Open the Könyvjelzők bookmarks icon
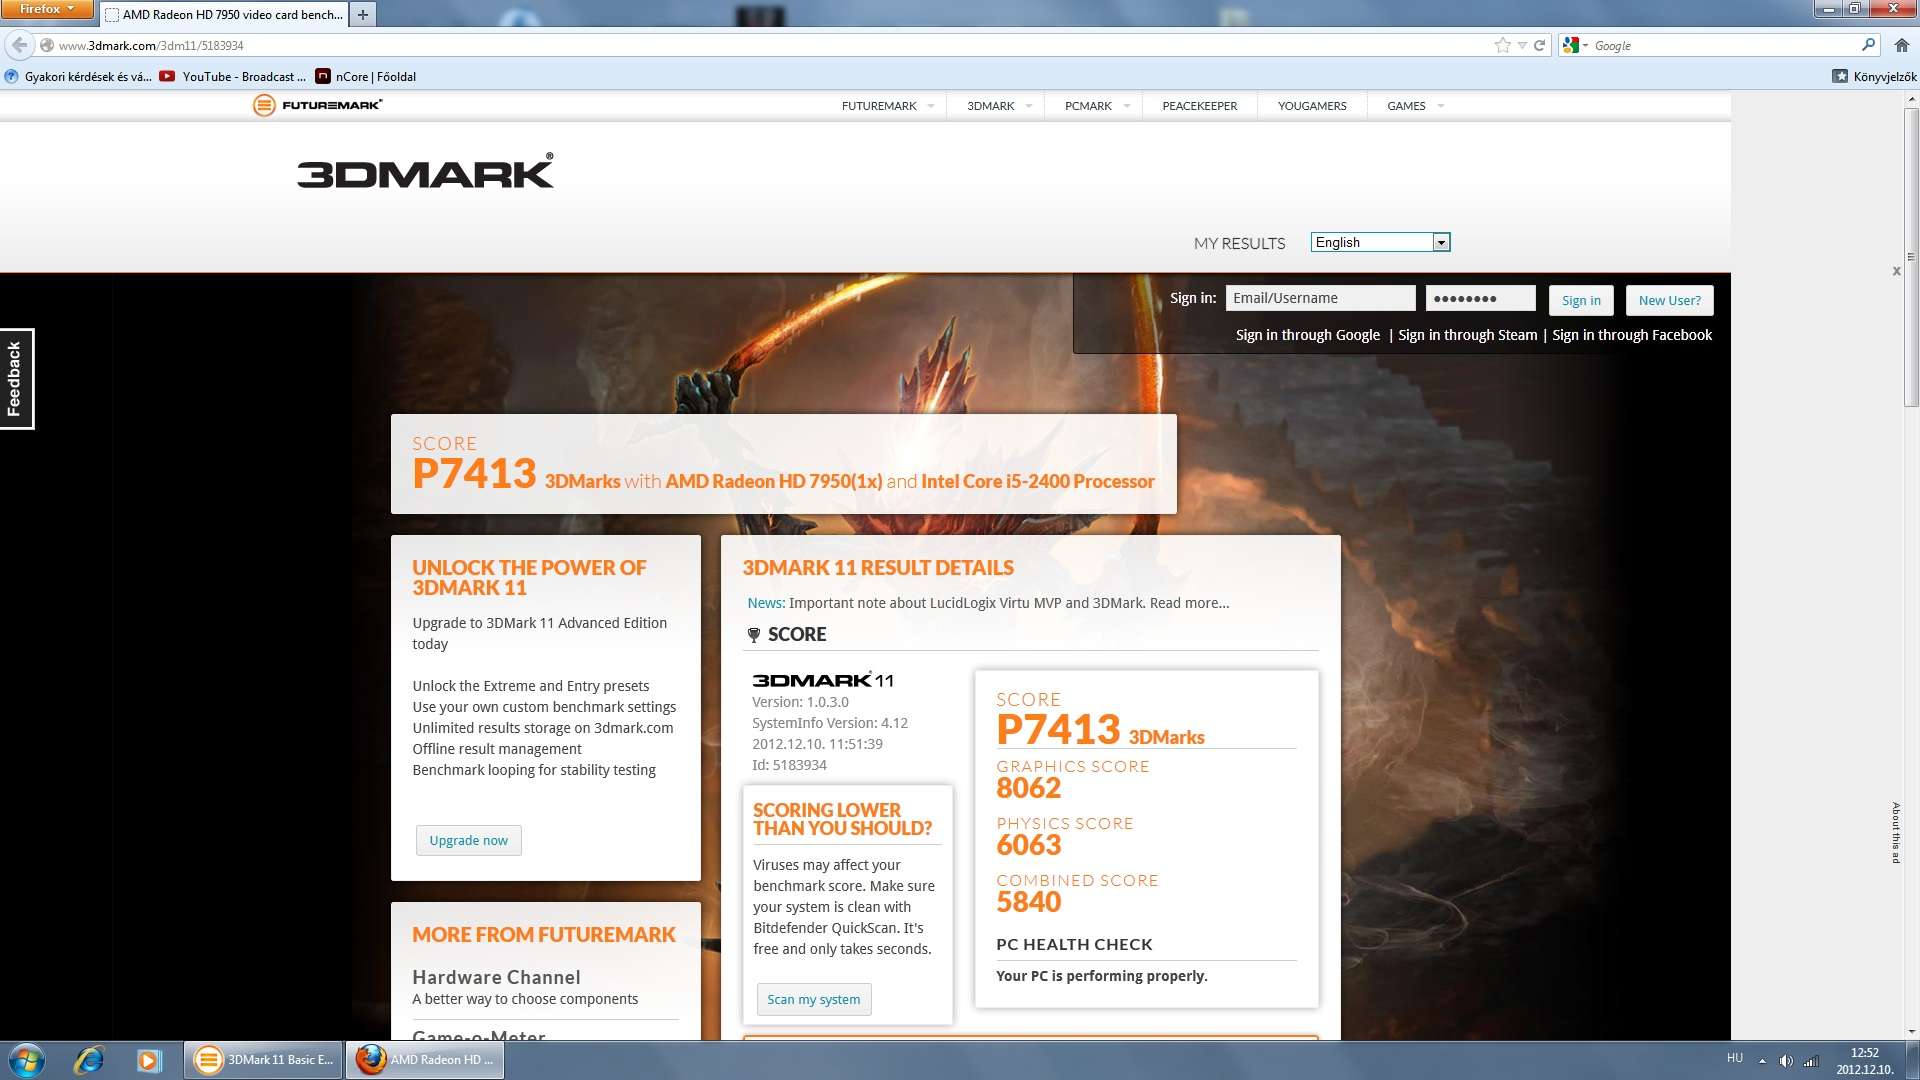Image resolution: width=1920 pixels, height=1080 pixels. pos(1839,76)
